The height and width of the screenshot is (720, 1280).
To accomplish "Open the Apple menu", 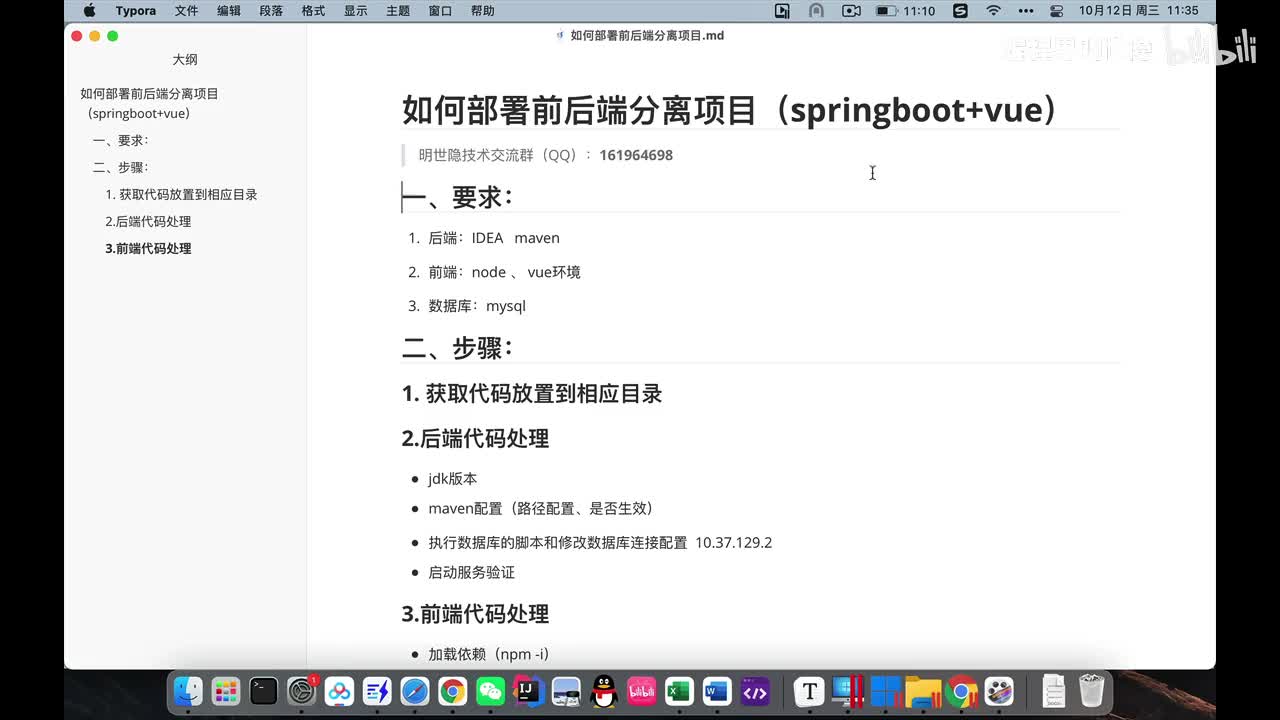I will click(x=89, y=11).
